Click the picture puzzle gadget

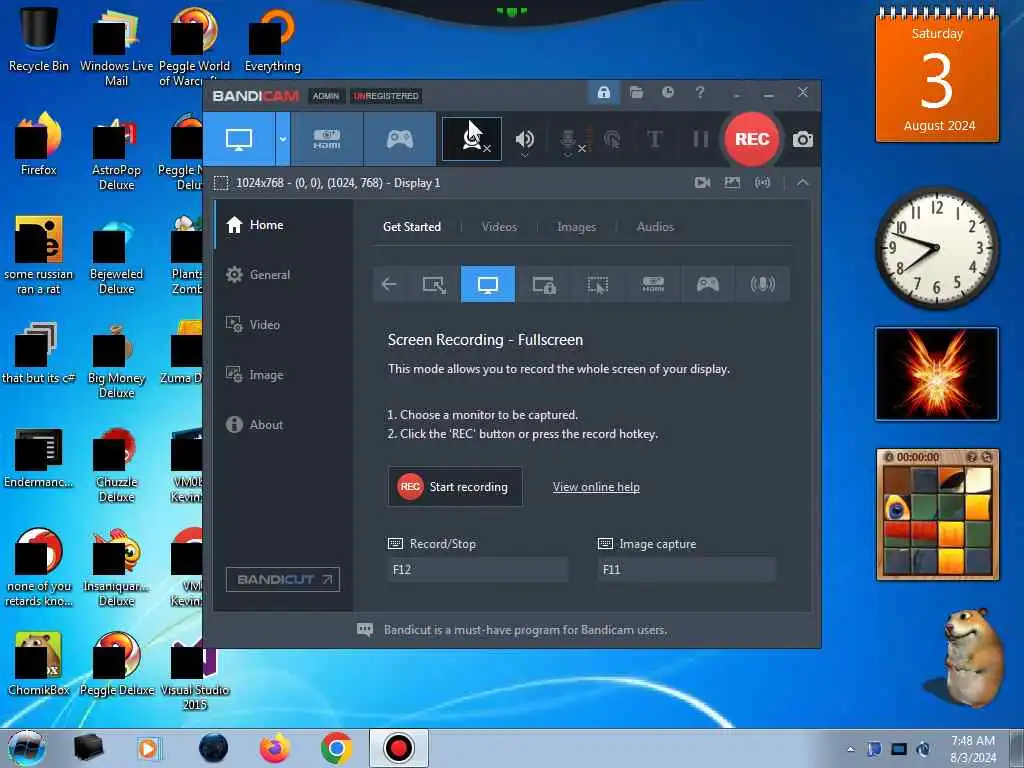pyautogui.click(x=937, y=515)
